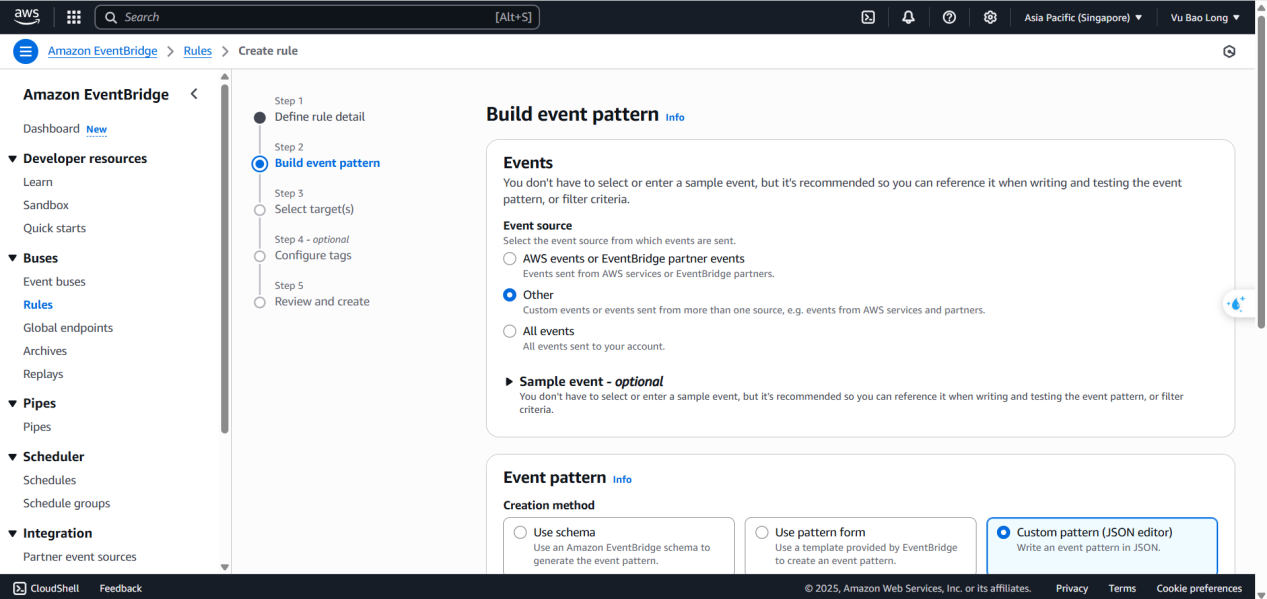Select Step 4 Configure tags

click(313, 255)
